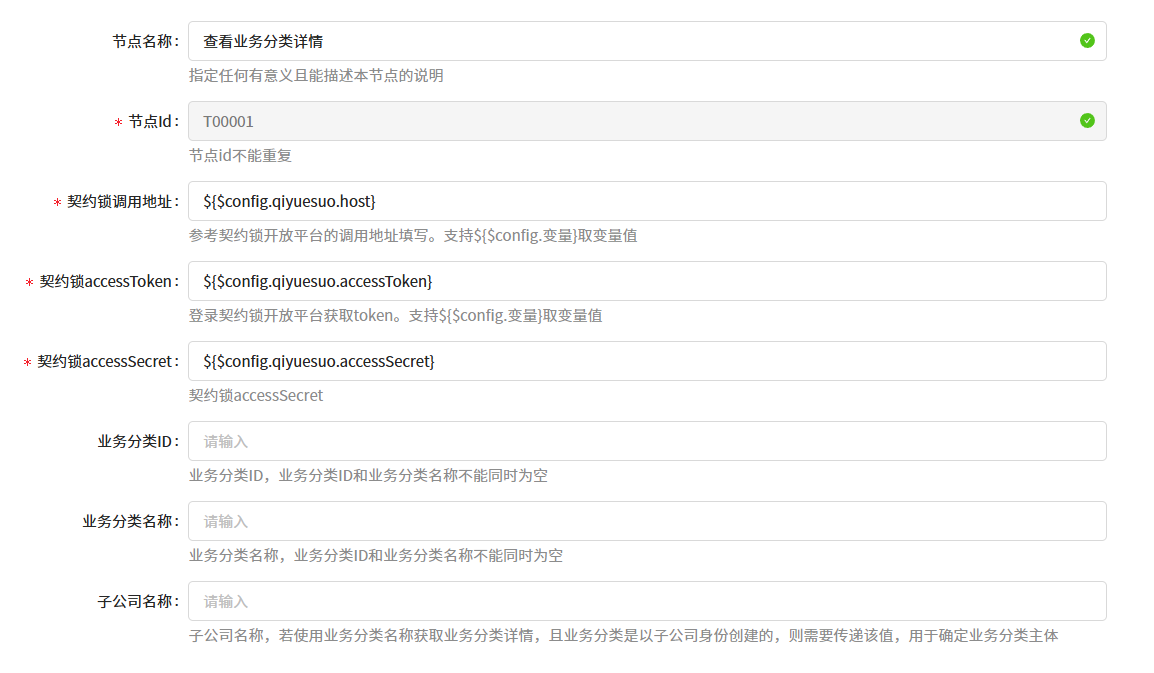The image size is (1154, 673).
Task: Click the green checkmark in the 节点Id field
Action: point(1087,121)
